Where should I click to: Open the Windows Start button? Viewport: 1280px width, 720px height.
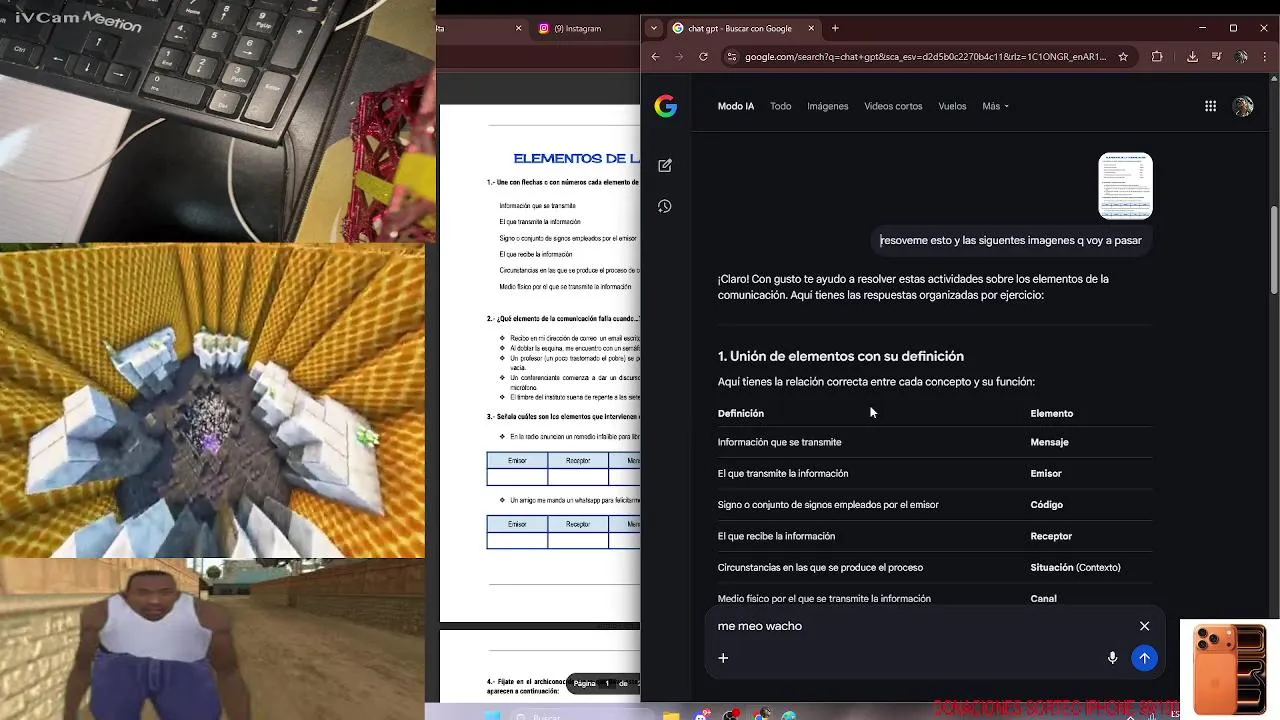(492, 715)
